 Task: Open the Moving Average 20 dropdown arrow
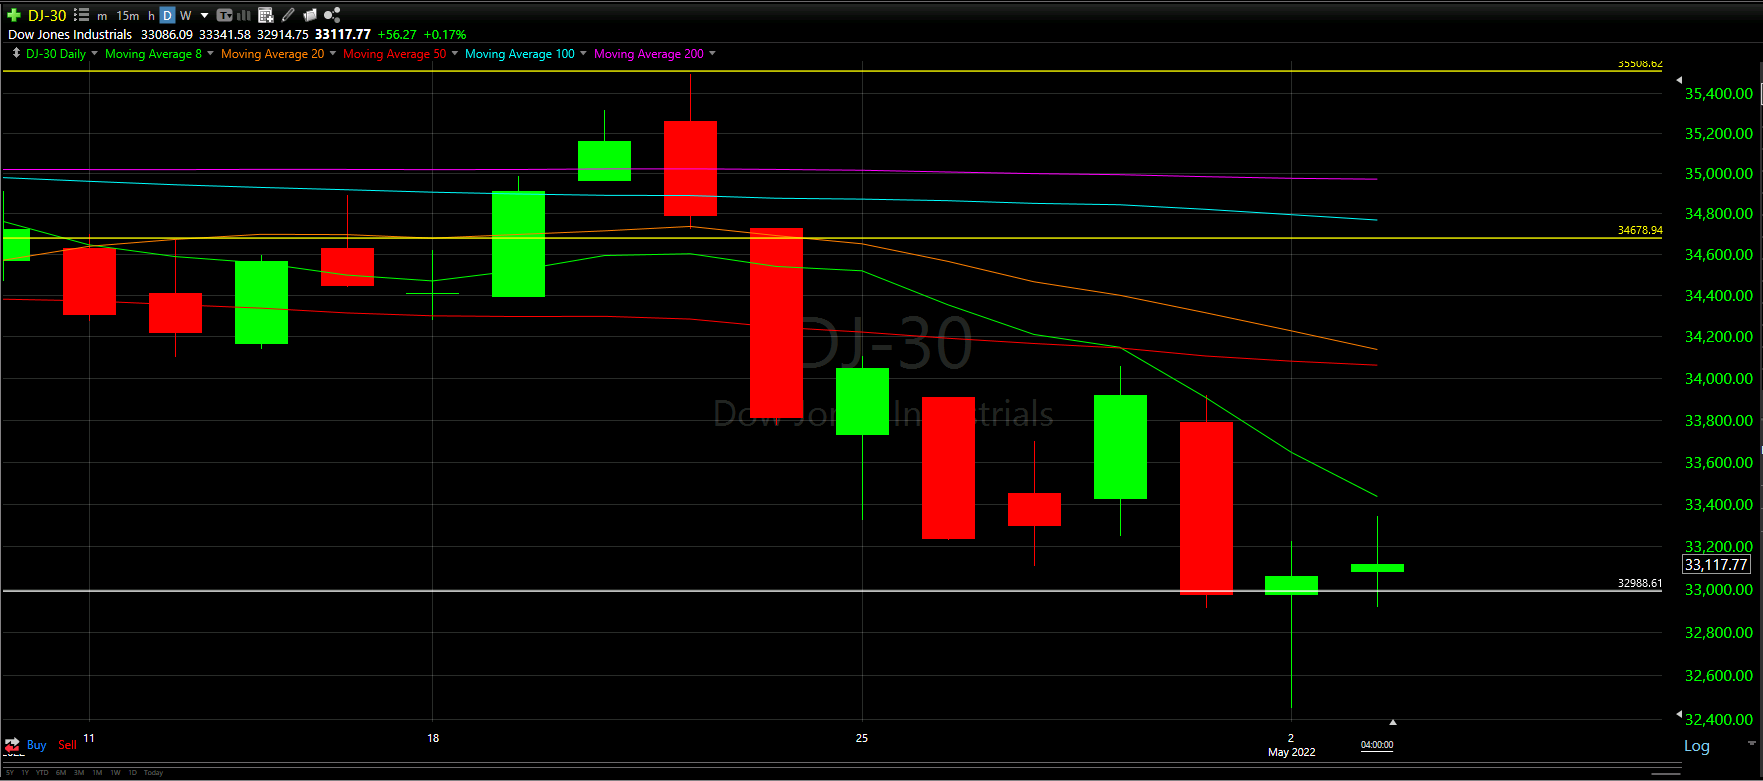(x=333, y=53)
